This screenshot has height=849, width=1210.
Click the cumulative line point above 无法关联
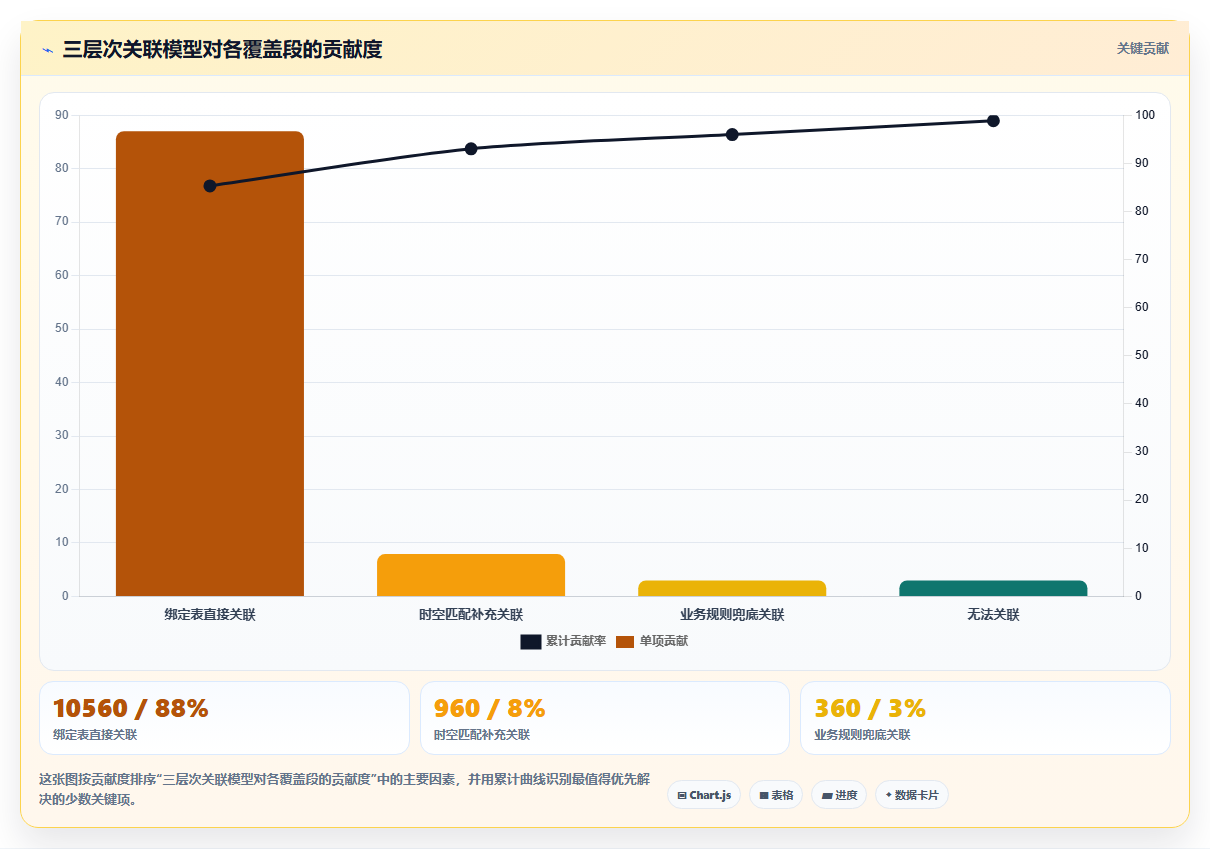click(993, 121)
